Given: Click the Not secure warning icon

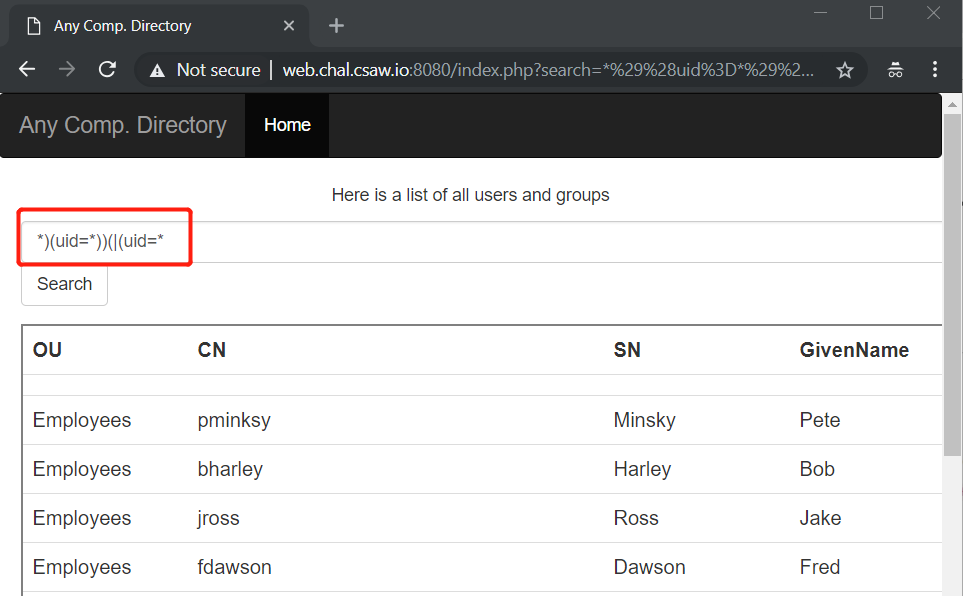Looking at the screenshot, I should point(157,71).
